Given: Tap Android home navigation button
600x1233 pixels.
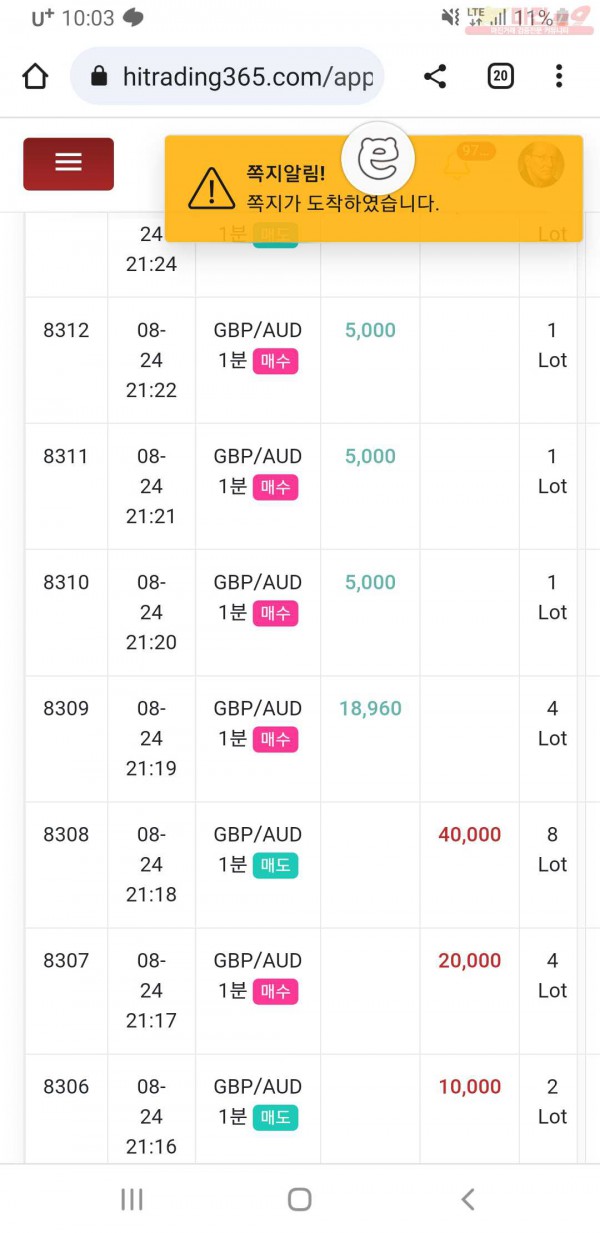Looking at the screenshot, I should (299, 1199).
